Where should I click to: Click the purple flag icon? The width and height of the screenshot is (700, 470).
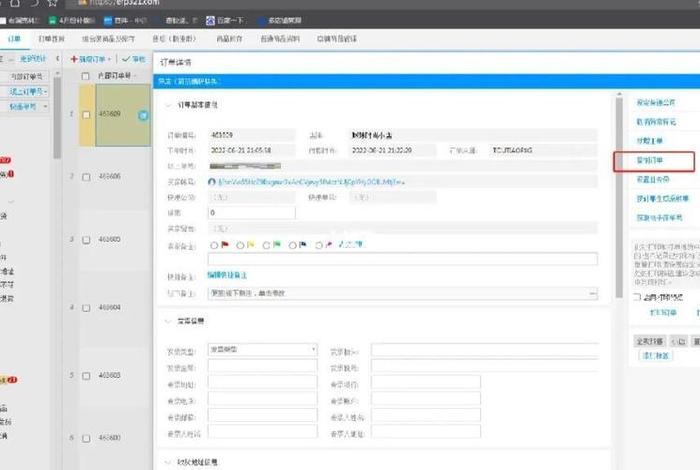(329, 245)
